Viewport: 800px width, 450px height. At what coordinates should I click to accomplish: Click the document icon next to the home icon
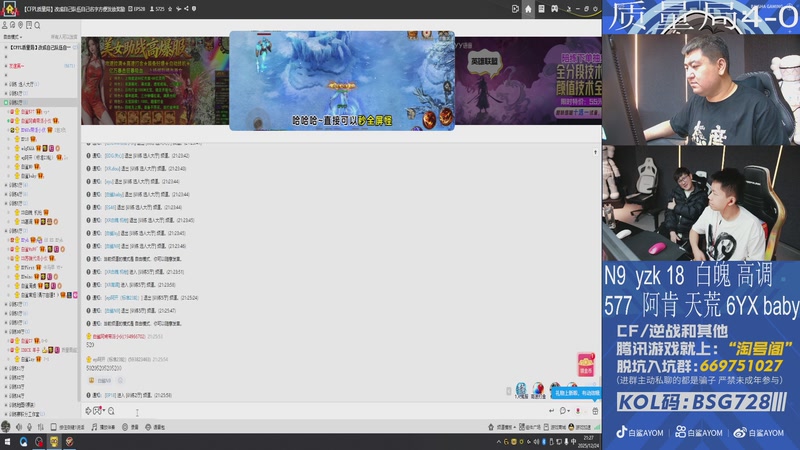541,9
